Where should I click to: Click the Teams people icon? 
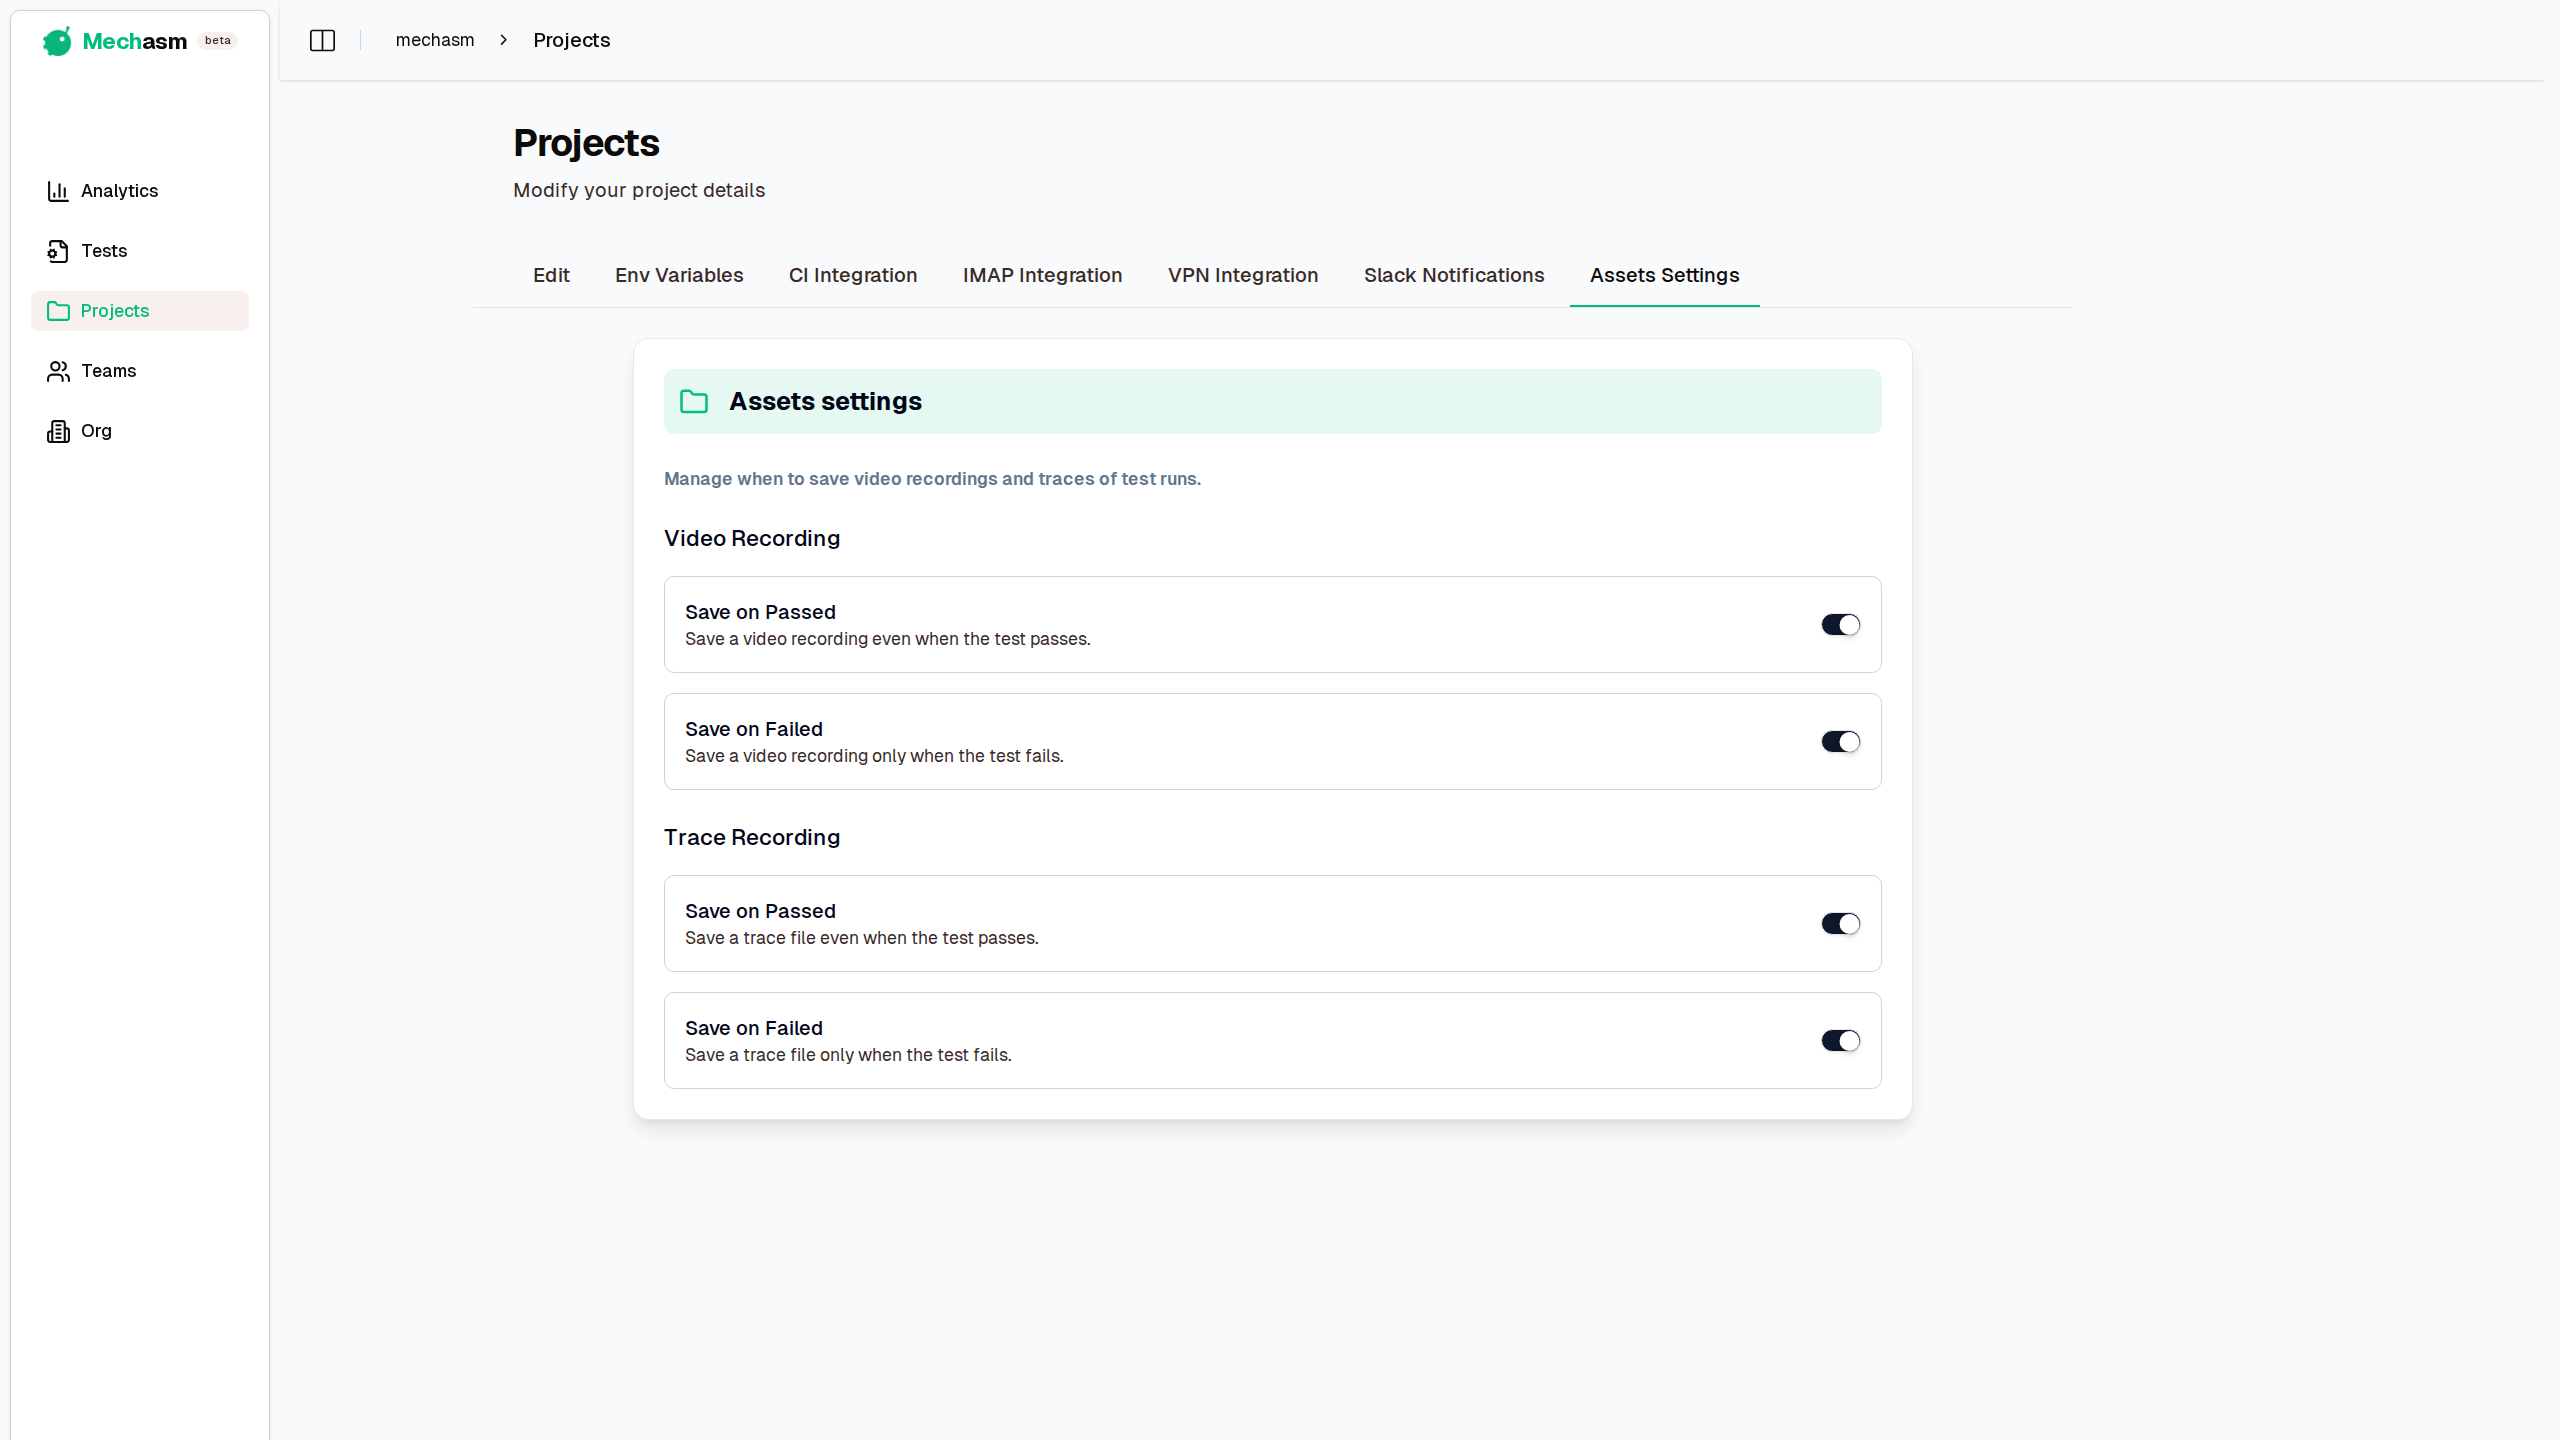[58, 371]
